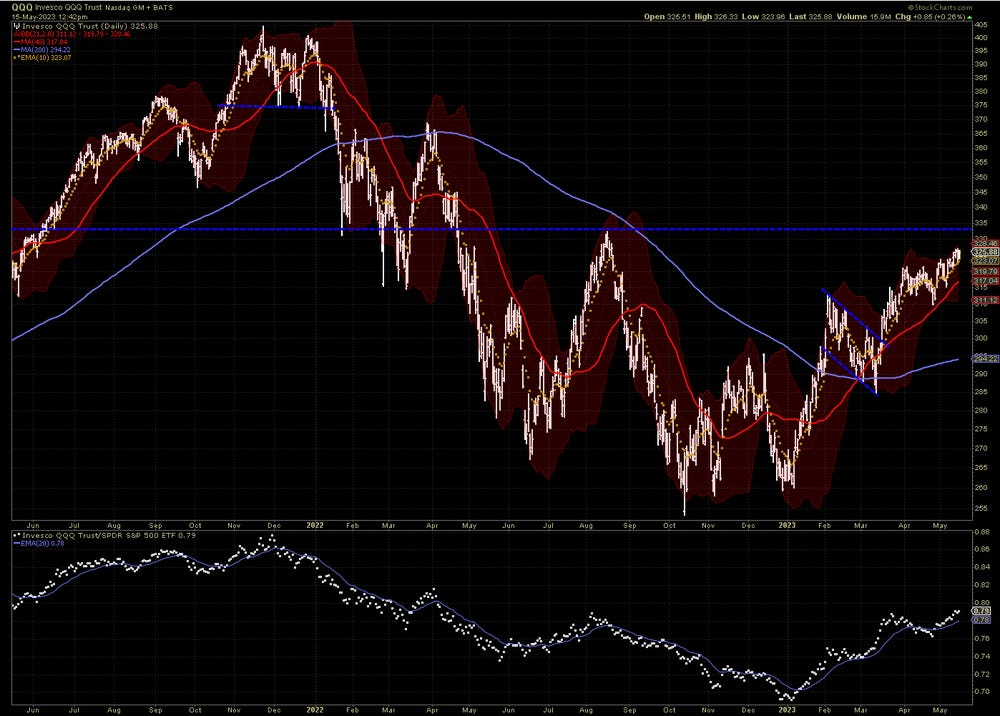Click the 400 label on the price axis
This screenshot has height=716, width=1000.
pyautogui.click(x=982, y=38)
